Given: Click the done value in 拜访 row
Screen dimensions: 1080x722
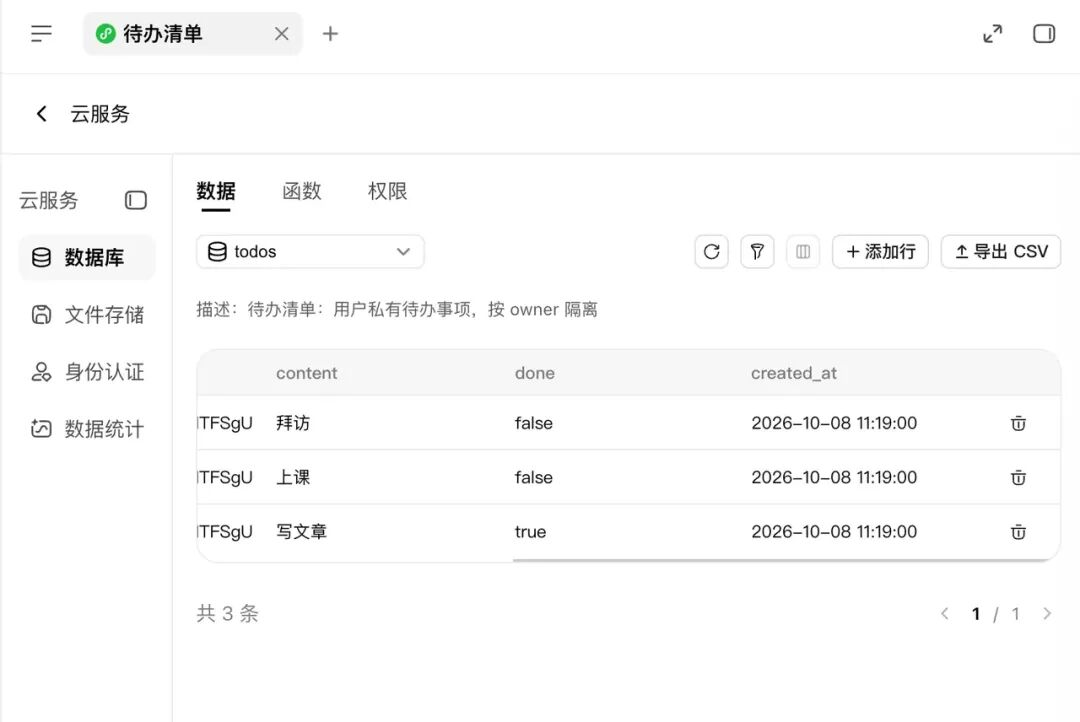Looking at the screenshot, I should click(x=533, y=423).
